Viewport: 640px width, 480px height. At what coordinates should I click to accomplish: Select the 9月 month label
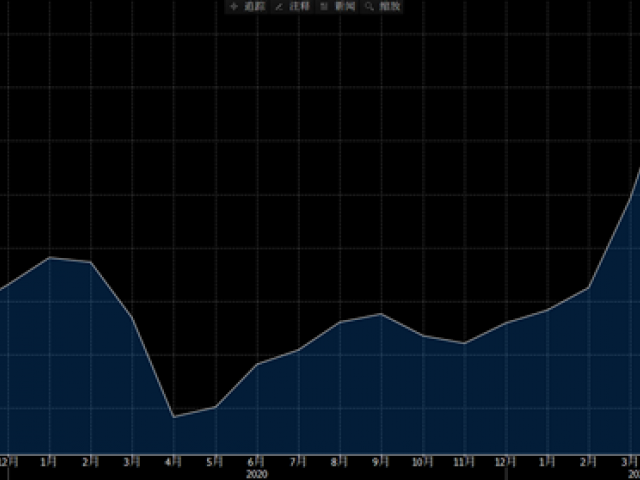381,462
